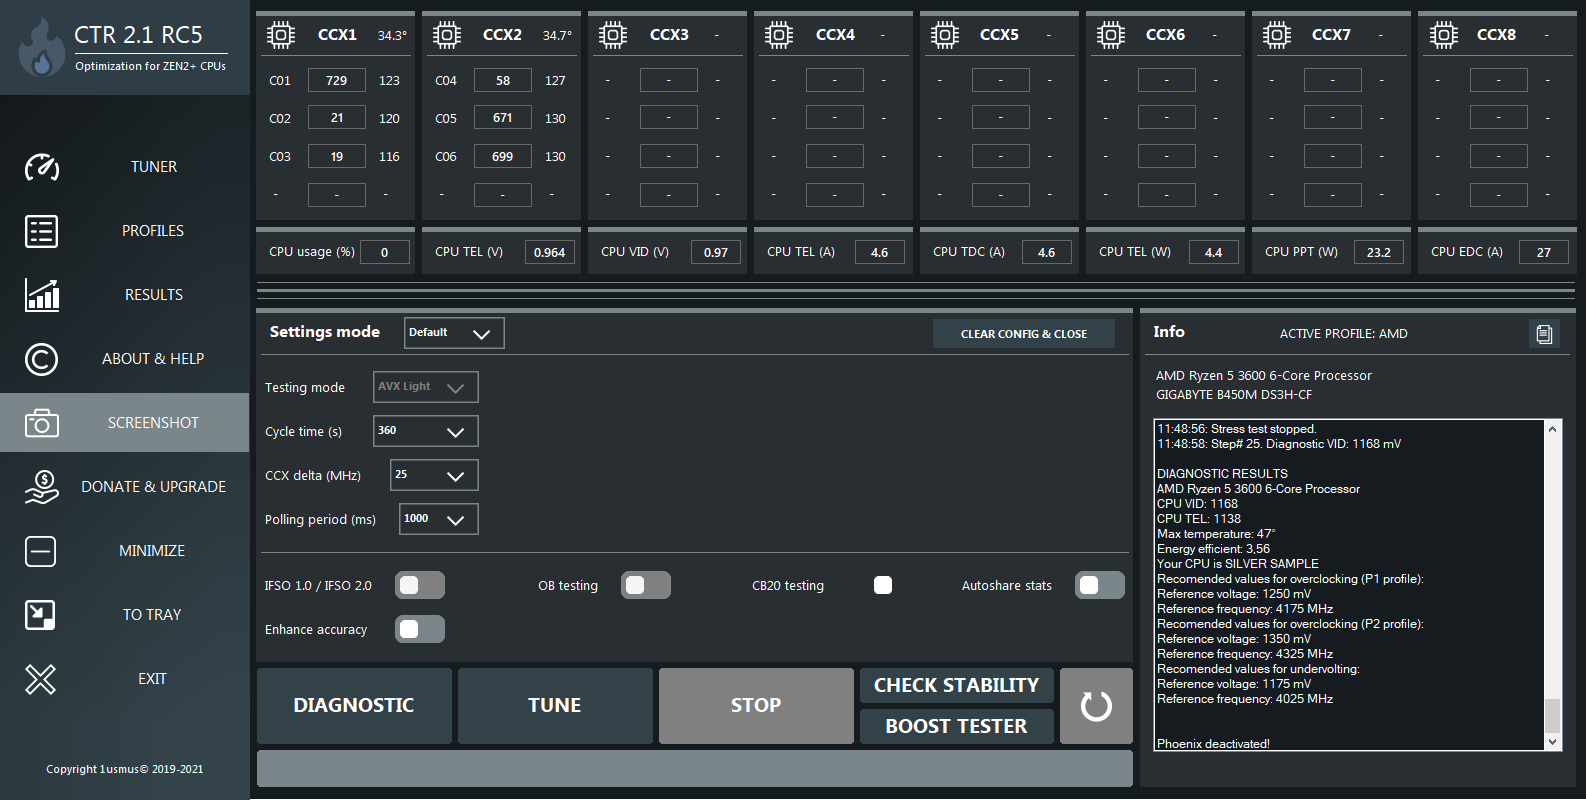Click the Results bar chart icon
The width and height of the screenshot is (1586, 800).
(41, 295)
